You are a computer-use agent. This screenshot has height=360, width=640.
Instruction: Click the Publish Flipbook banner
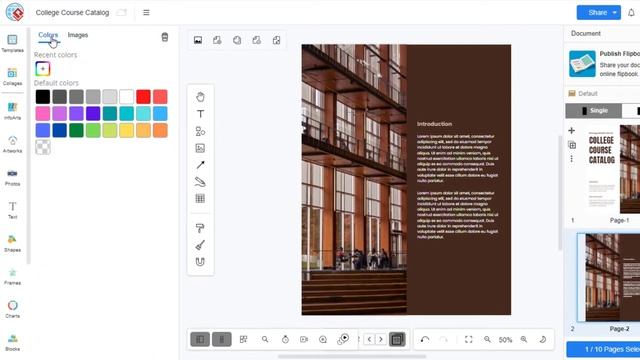point(604,64)
